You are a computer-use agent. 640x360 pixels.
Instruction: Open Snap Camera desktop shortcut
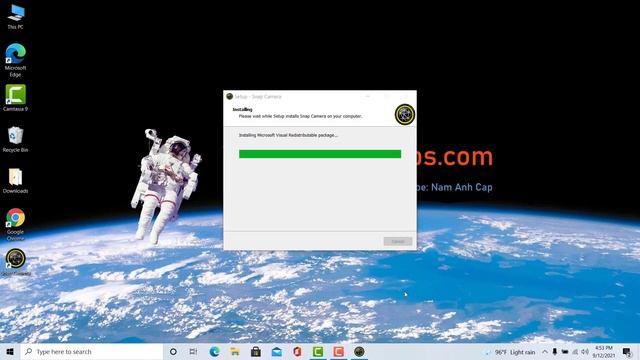click(x=16, y=262)
